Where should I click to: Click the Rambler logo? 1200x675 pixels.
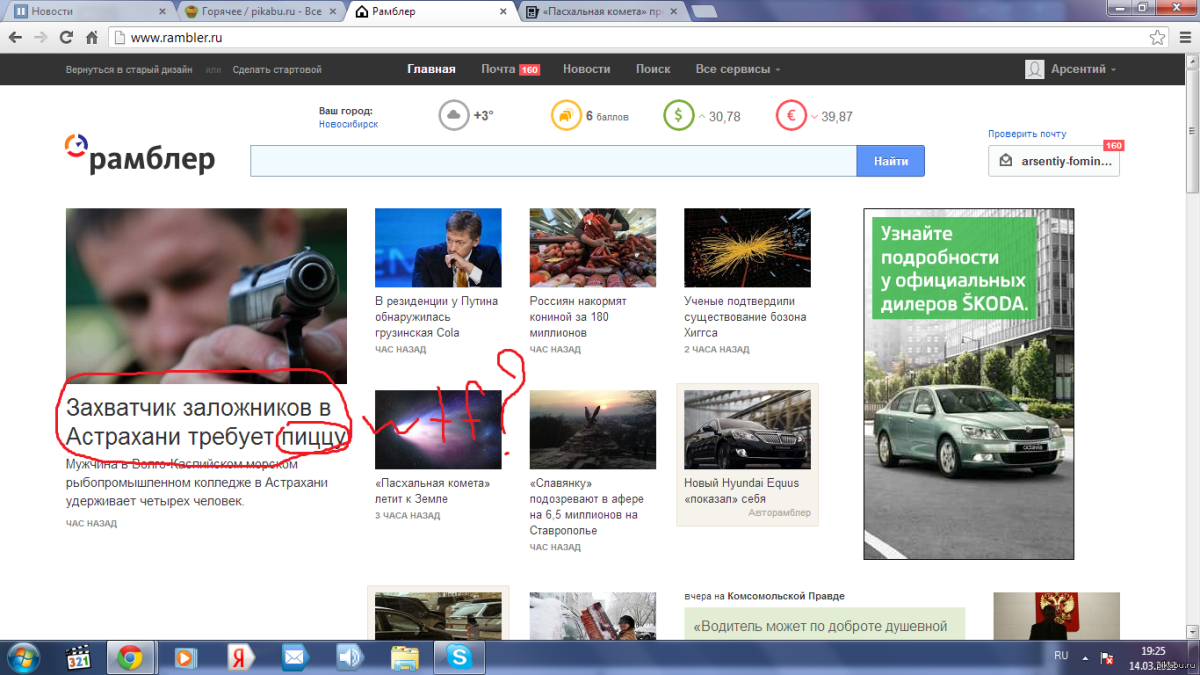click(140, 155)
